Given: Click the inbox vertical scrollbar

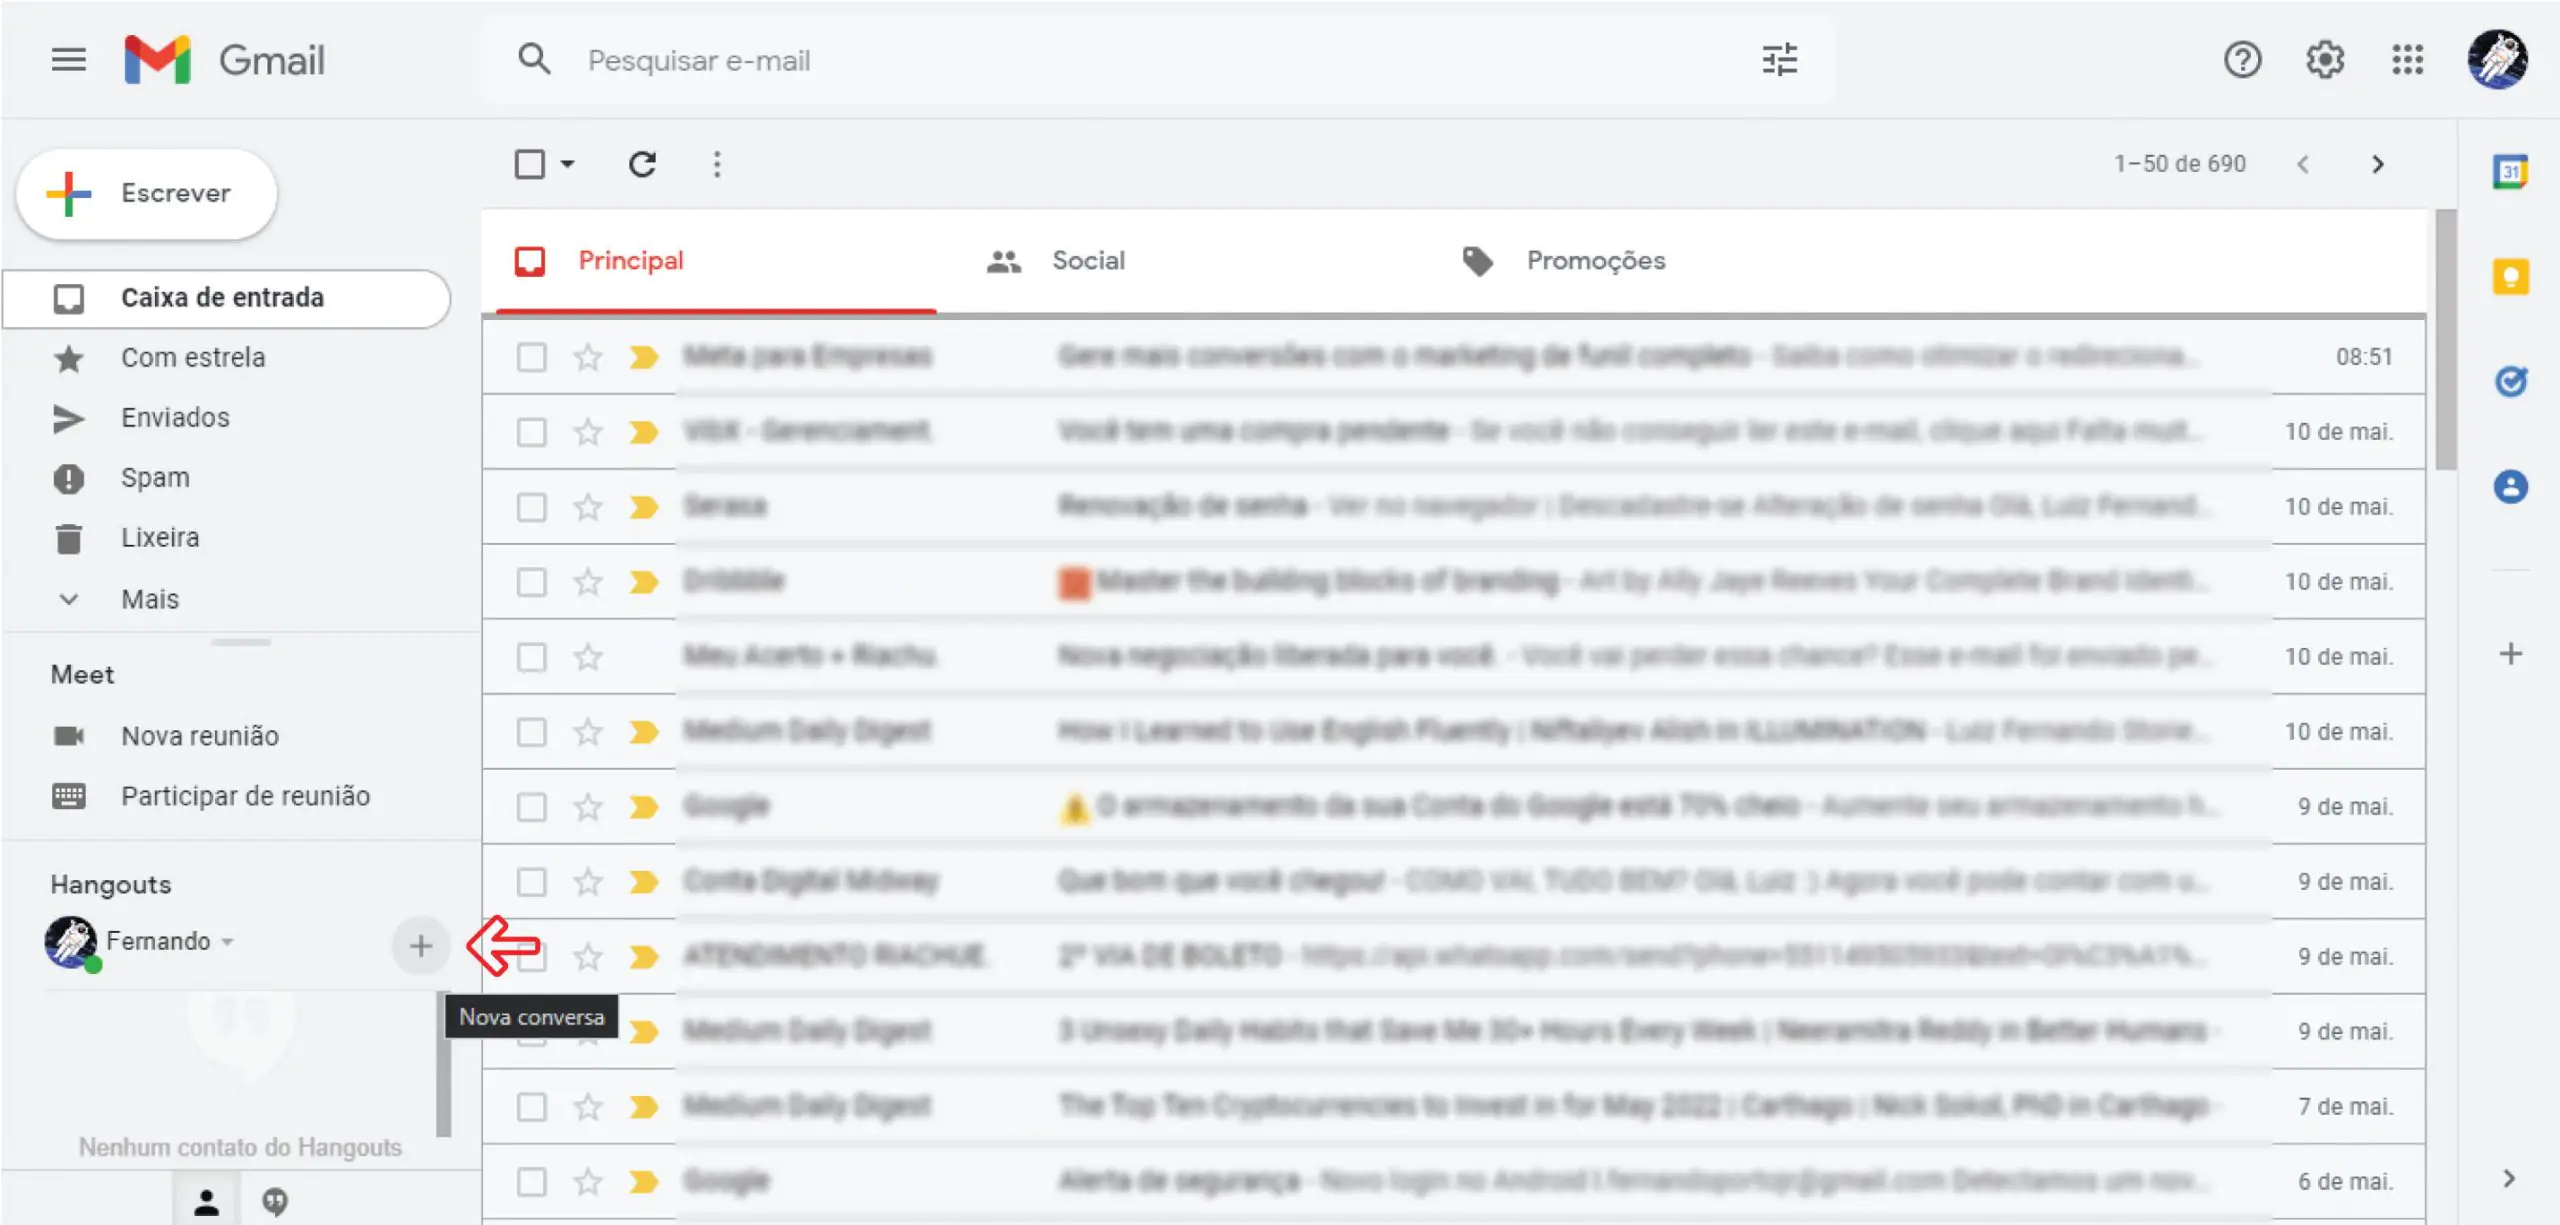Looking at the screenshot, I should point(2445,340).
